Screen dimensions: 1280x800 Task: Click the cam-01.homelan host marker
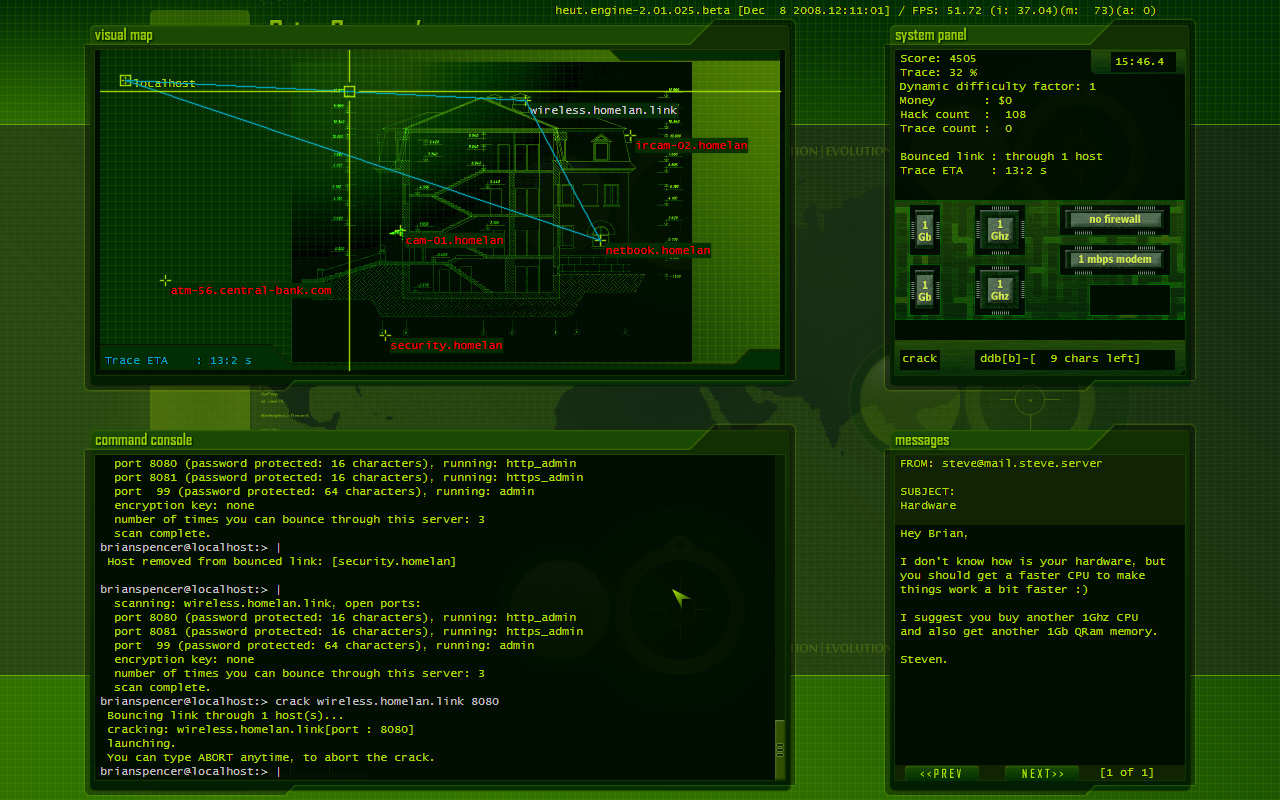point(400,232)
